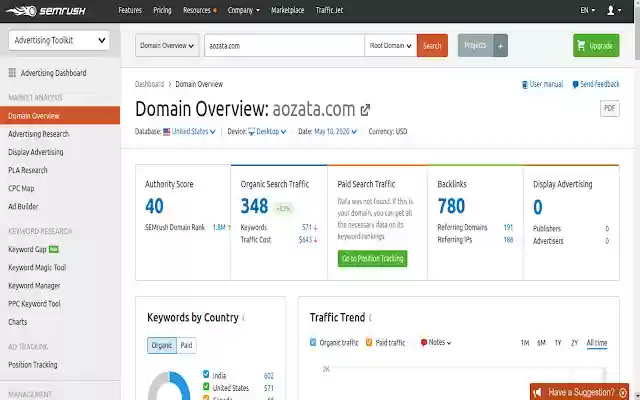Open external link icon beside aozata.com
Viewport: 640px width, 400px height.
tap(365, 110)
